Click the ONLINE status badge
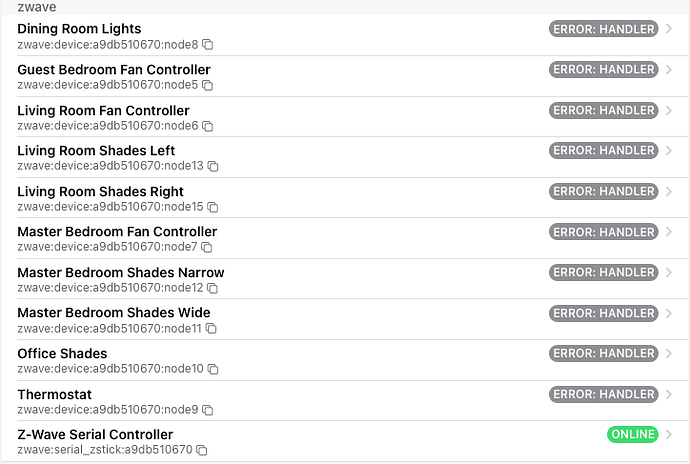 coord(632,435)
